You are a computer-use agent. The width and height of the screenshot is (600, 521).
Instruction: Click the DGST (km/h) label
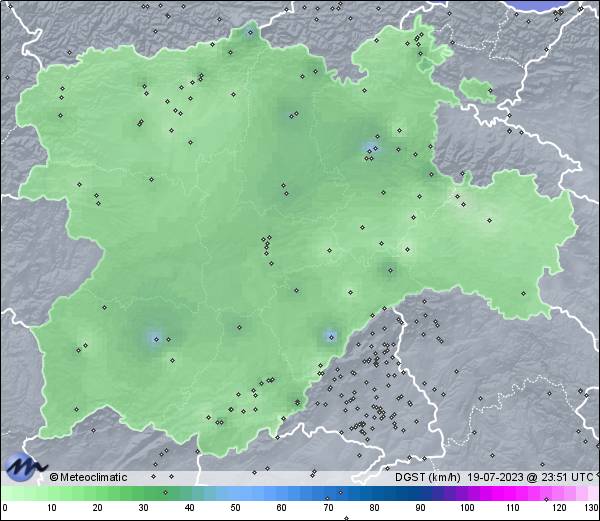tap(428, 477)
